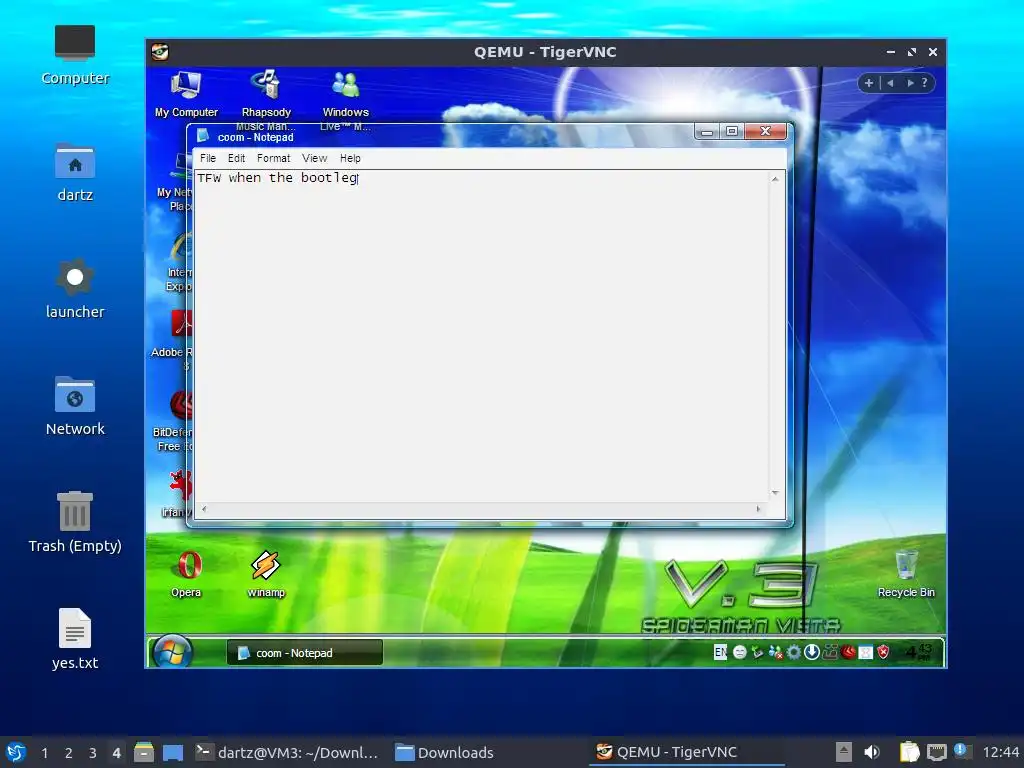1024x768 pixels.
Task: Click the guest taskbar clock
Action: 919,652
